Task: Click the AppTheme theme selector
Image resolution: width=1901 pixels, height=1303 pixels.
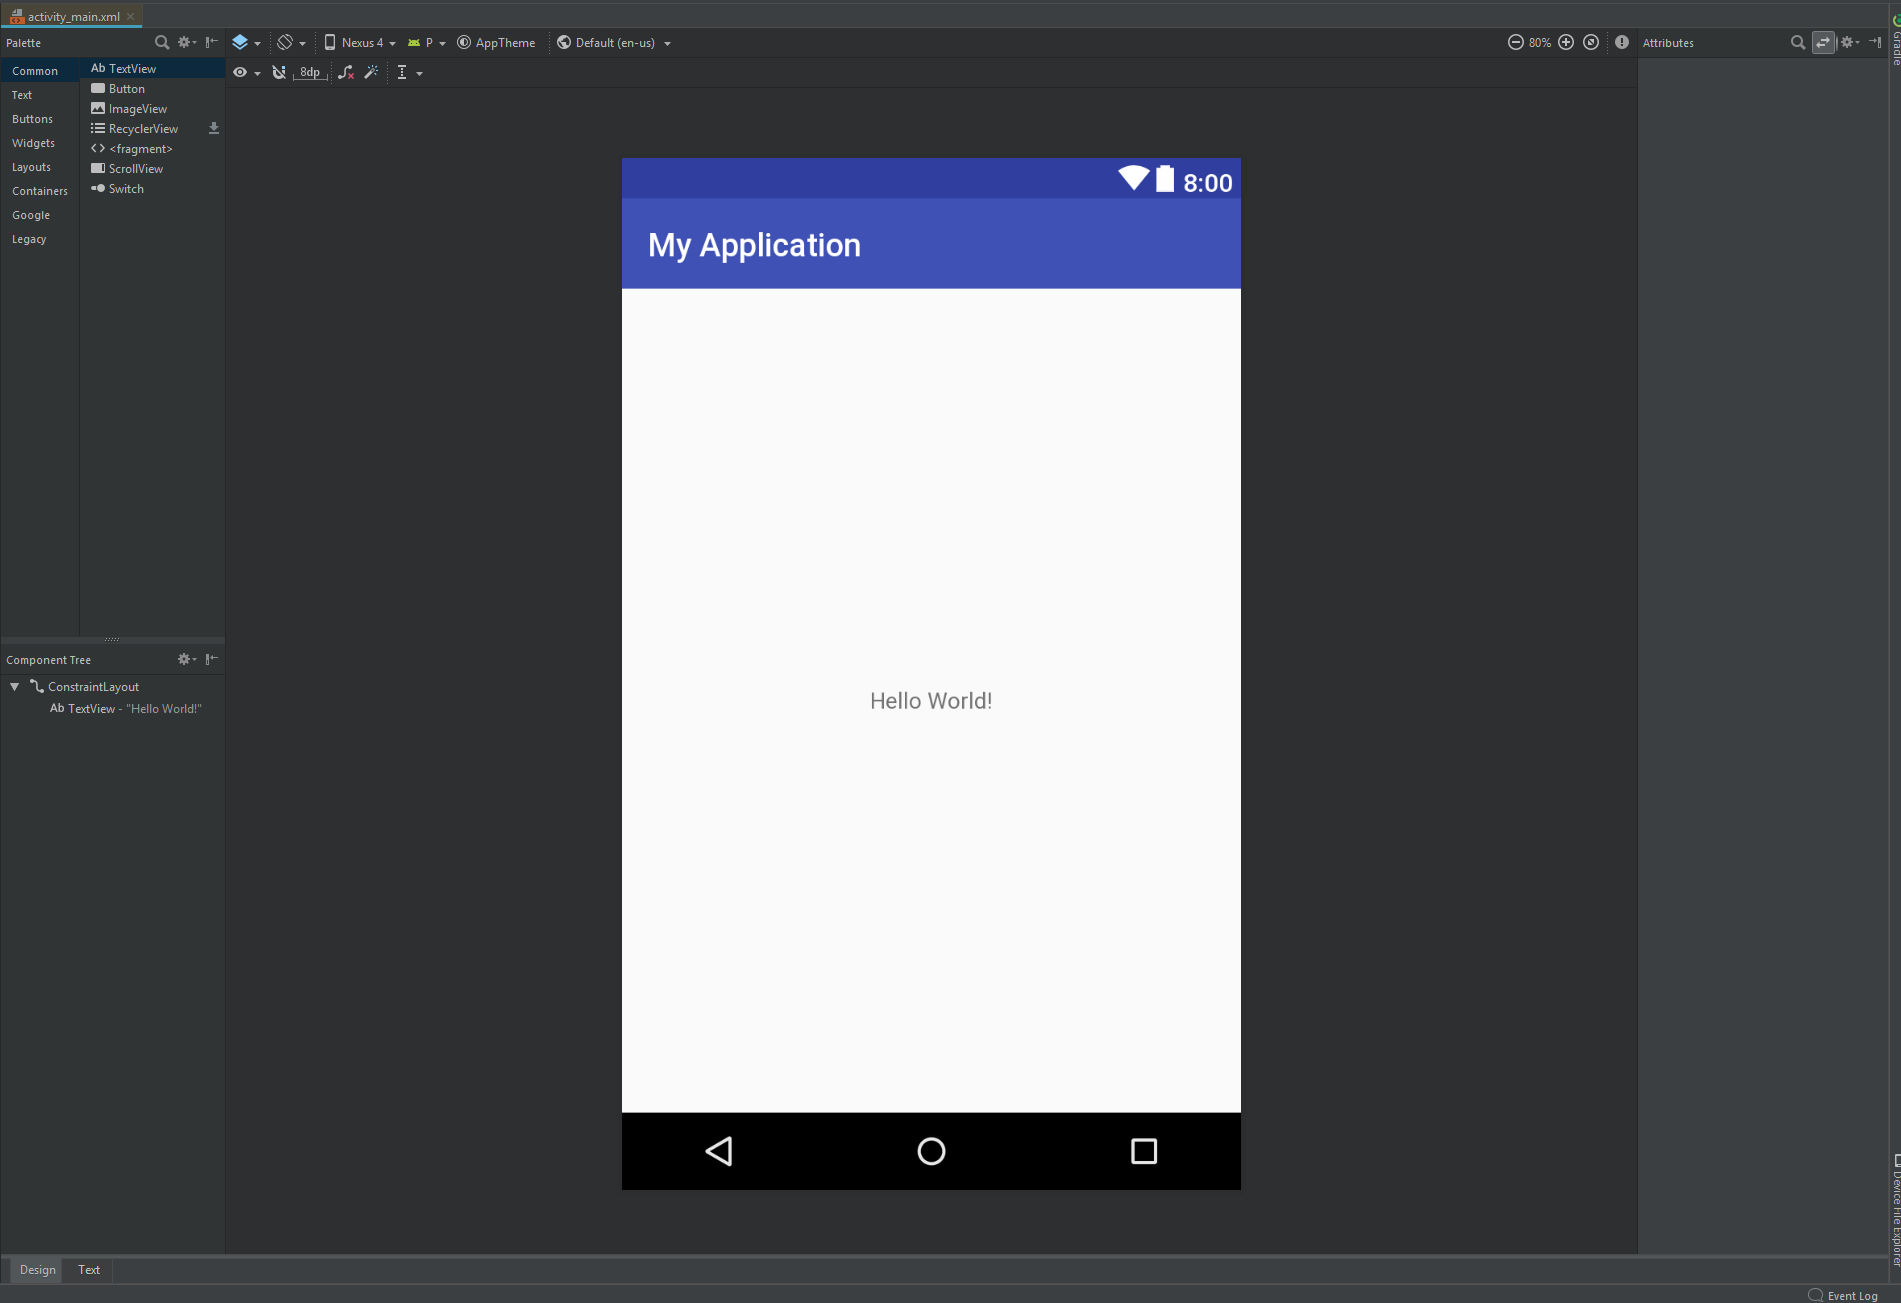Action: point(497,42)
